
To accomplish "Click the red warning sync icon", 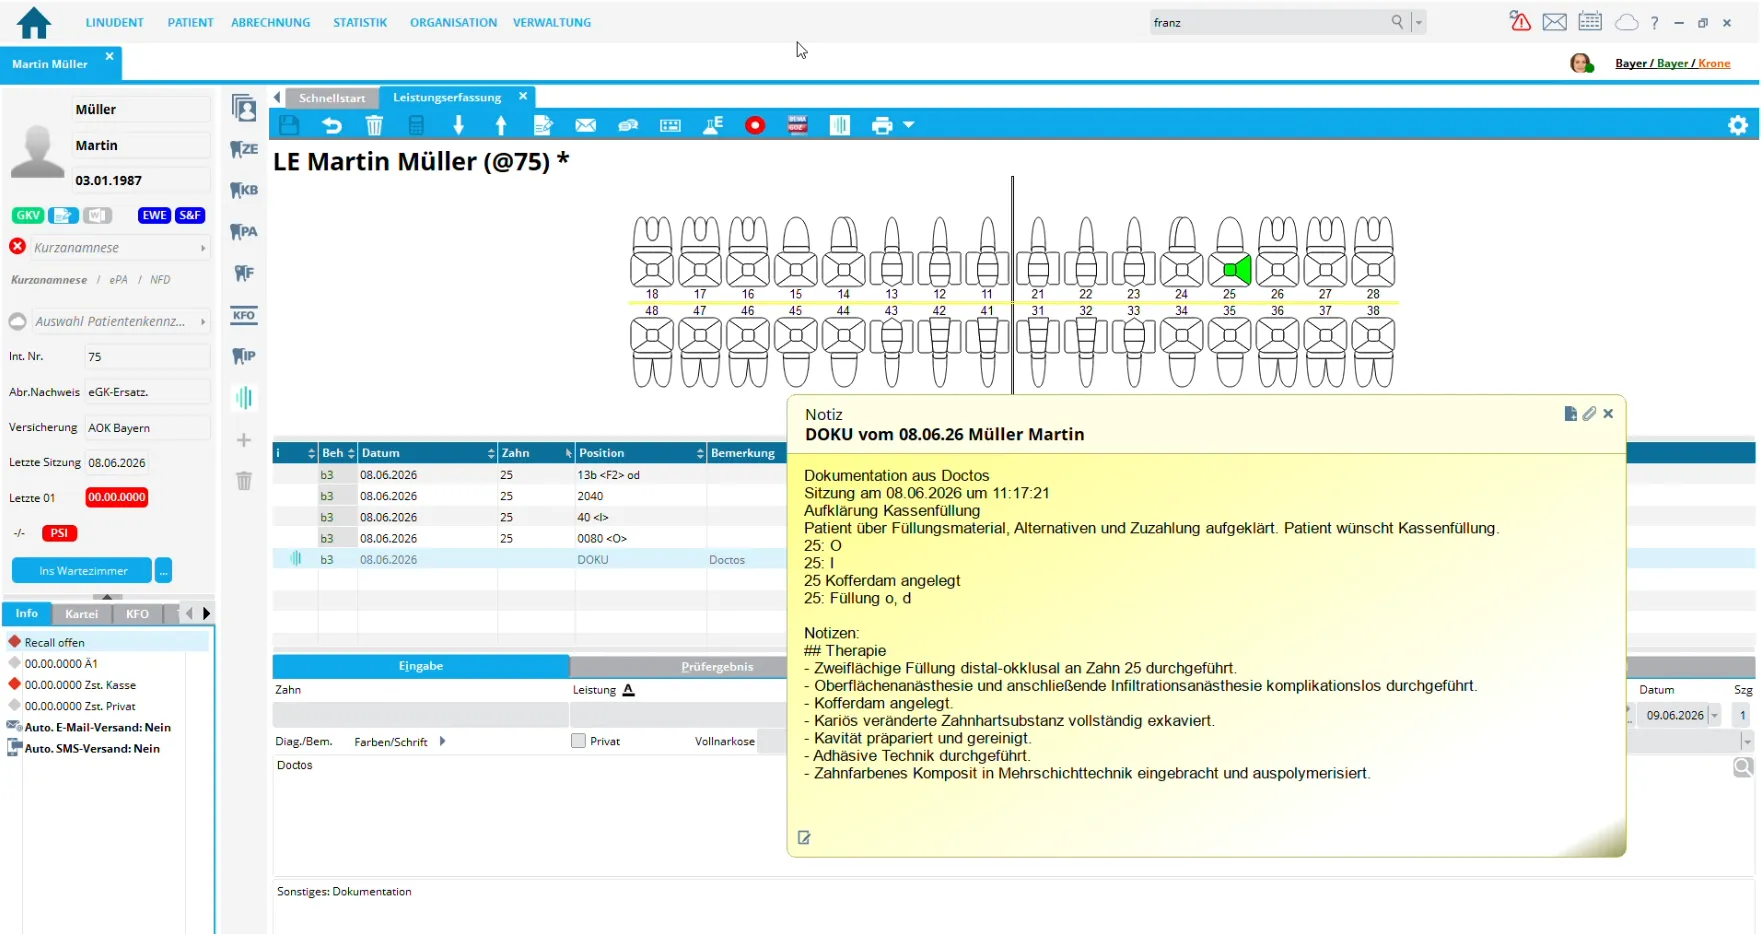I will pos(1520,21).
